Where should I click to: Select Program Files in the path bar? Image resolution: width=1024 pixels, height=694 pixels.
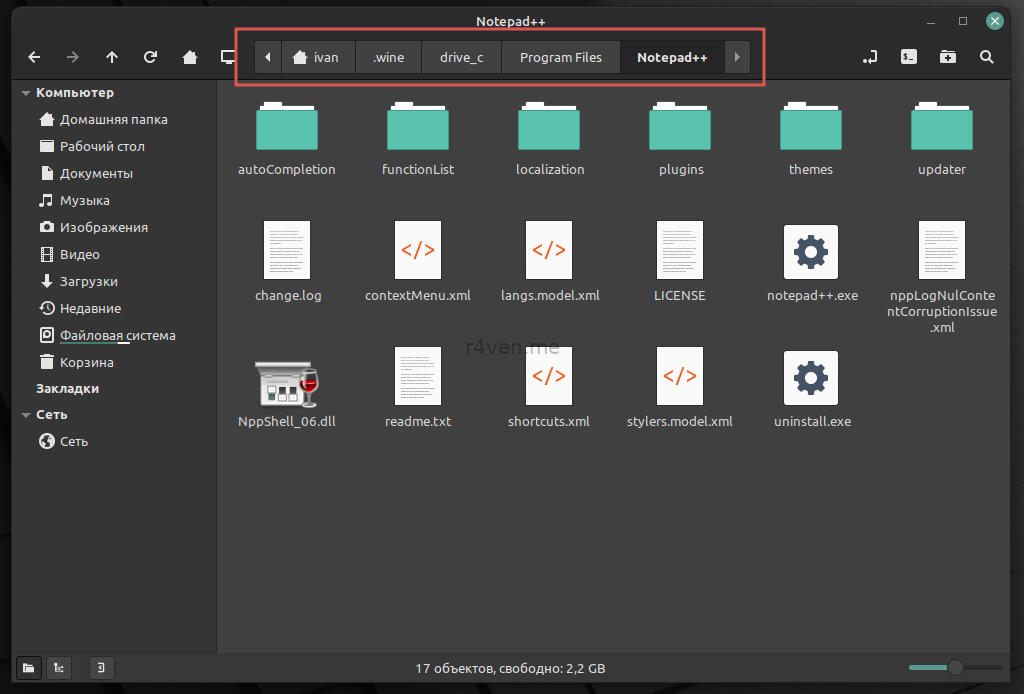click(x=560, y=57)
